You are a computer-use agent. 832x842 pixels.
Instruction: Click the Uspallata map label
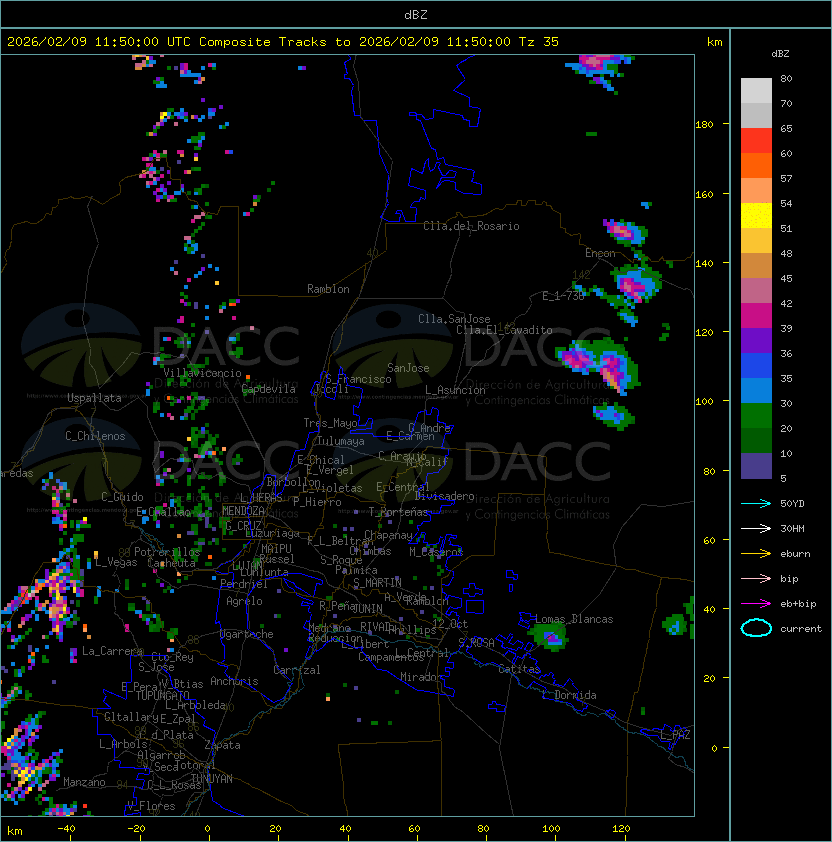tap(94, 398)
